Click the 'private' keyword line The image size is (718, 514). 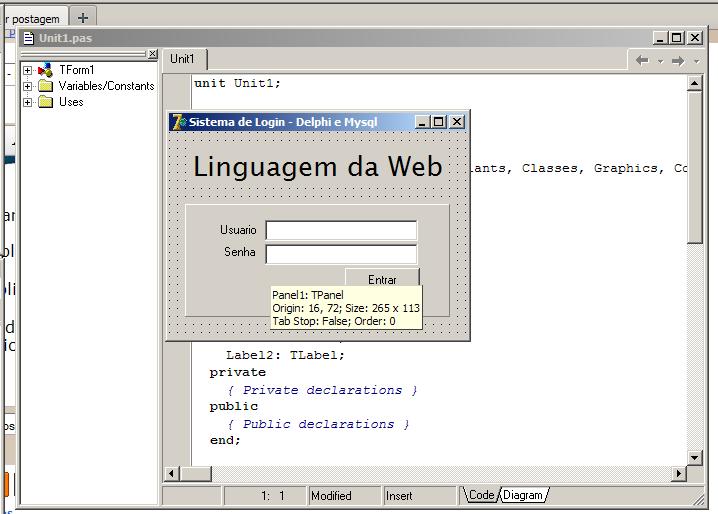tap(238, 372)
